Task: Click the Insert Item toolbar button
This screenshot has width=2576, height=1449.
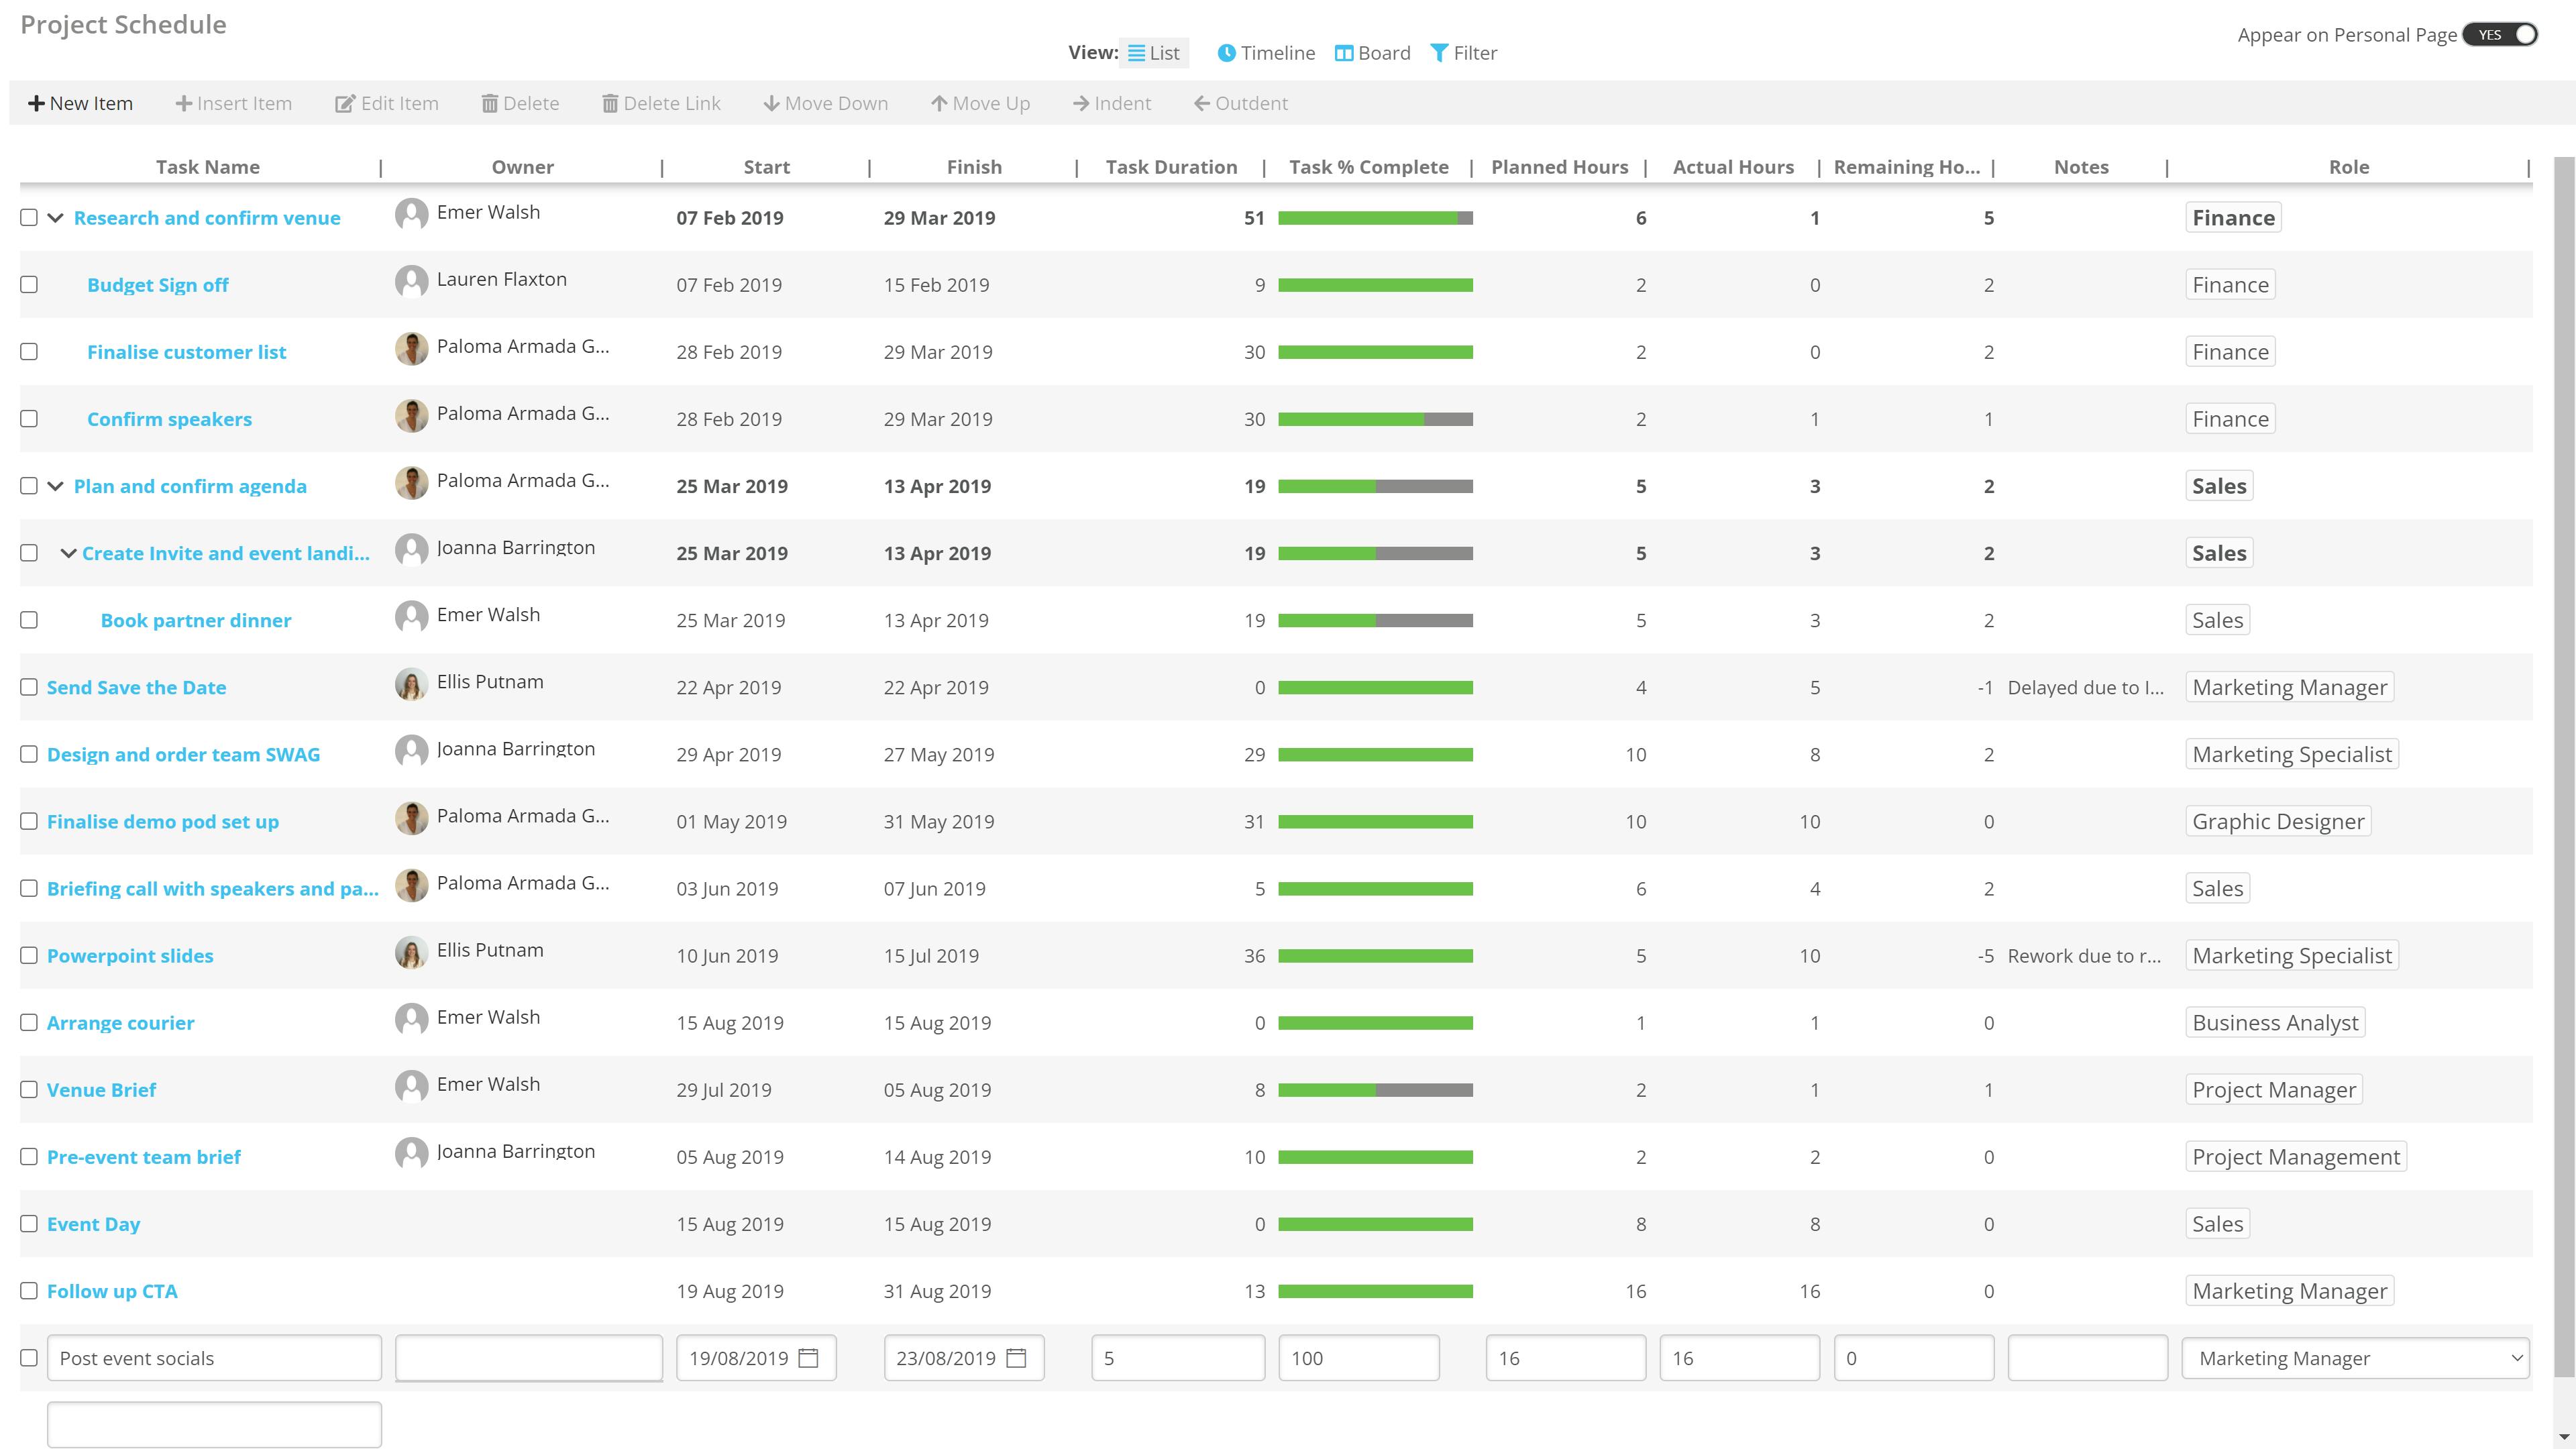Action: (x=231, y=103)
